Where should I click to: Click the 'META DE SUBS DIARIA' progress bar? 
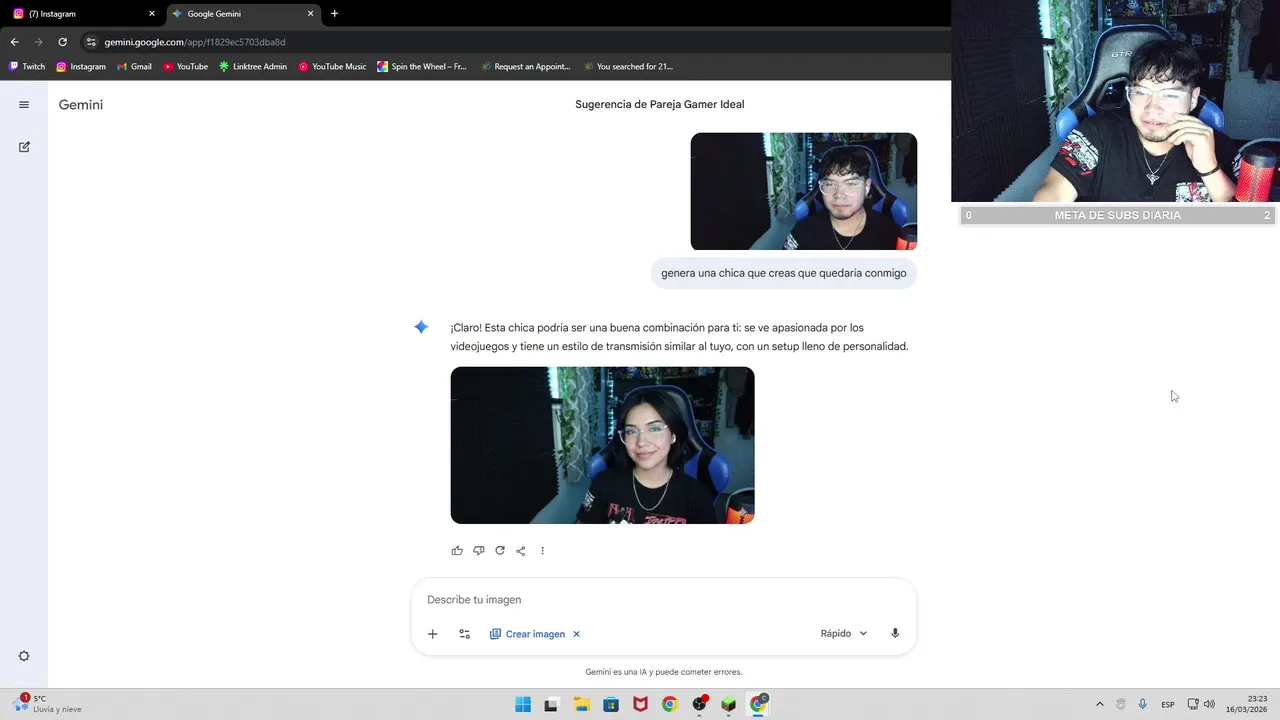[x=1118, y=215]
